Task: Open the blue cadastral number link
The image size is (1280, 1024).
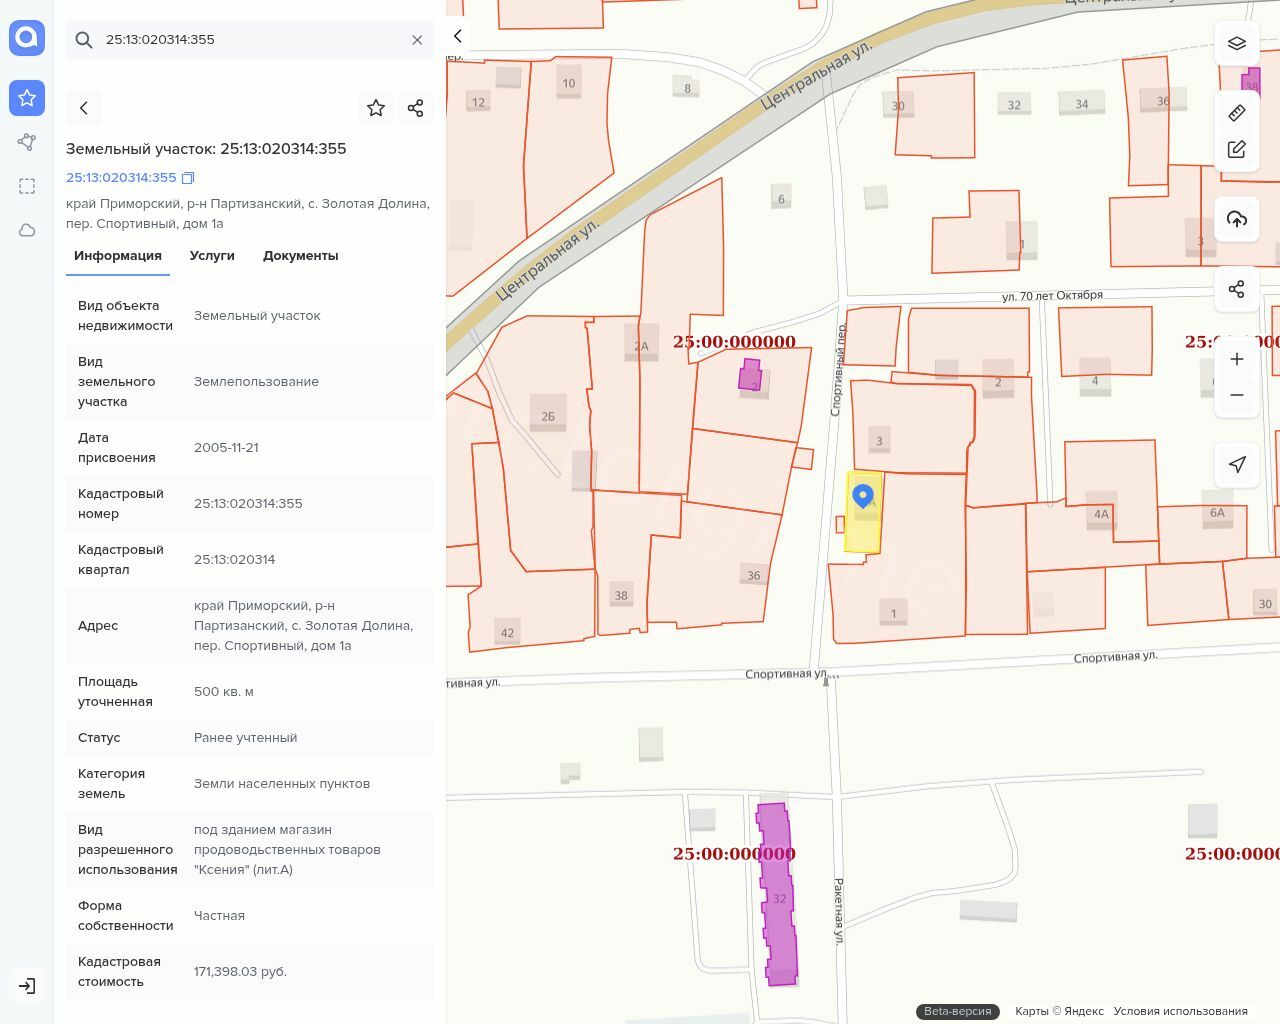Action: coord(121,178)
